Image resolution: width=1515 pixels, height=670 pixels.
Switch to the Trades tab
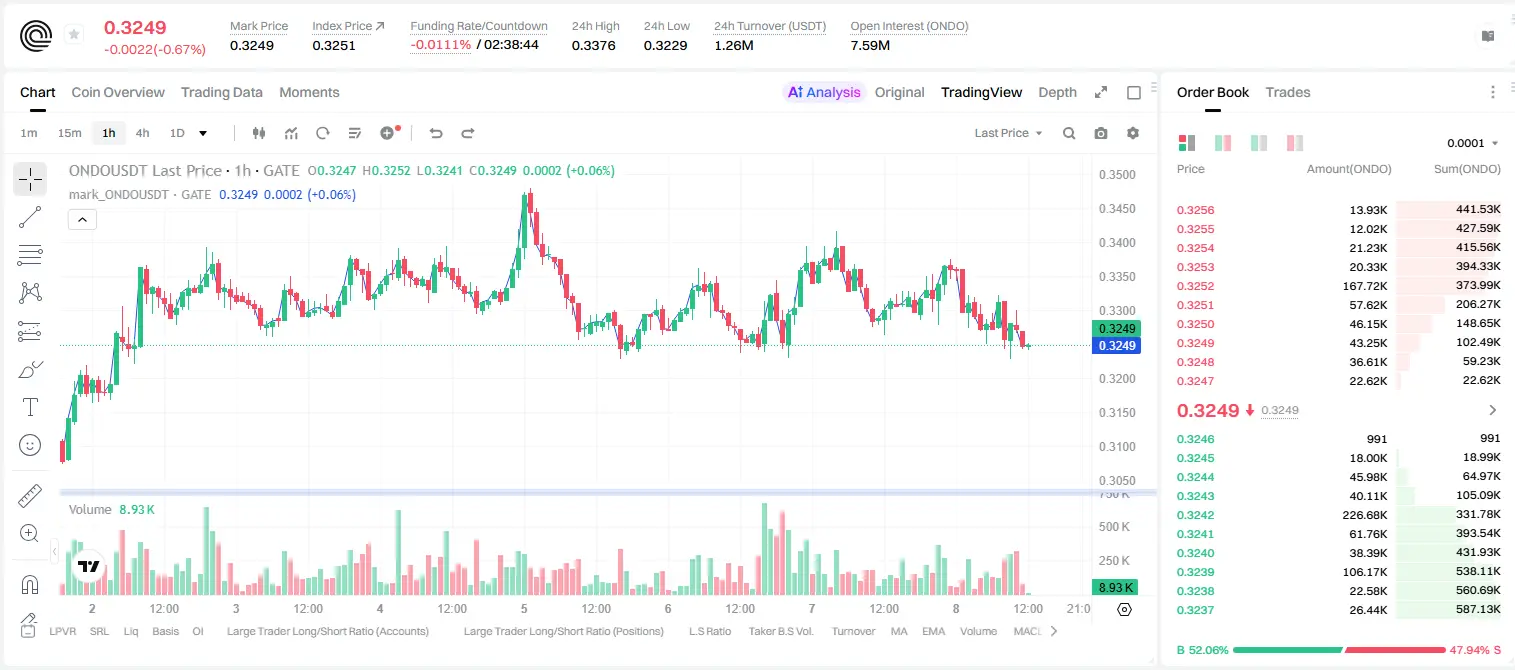tap(1287, 92)
